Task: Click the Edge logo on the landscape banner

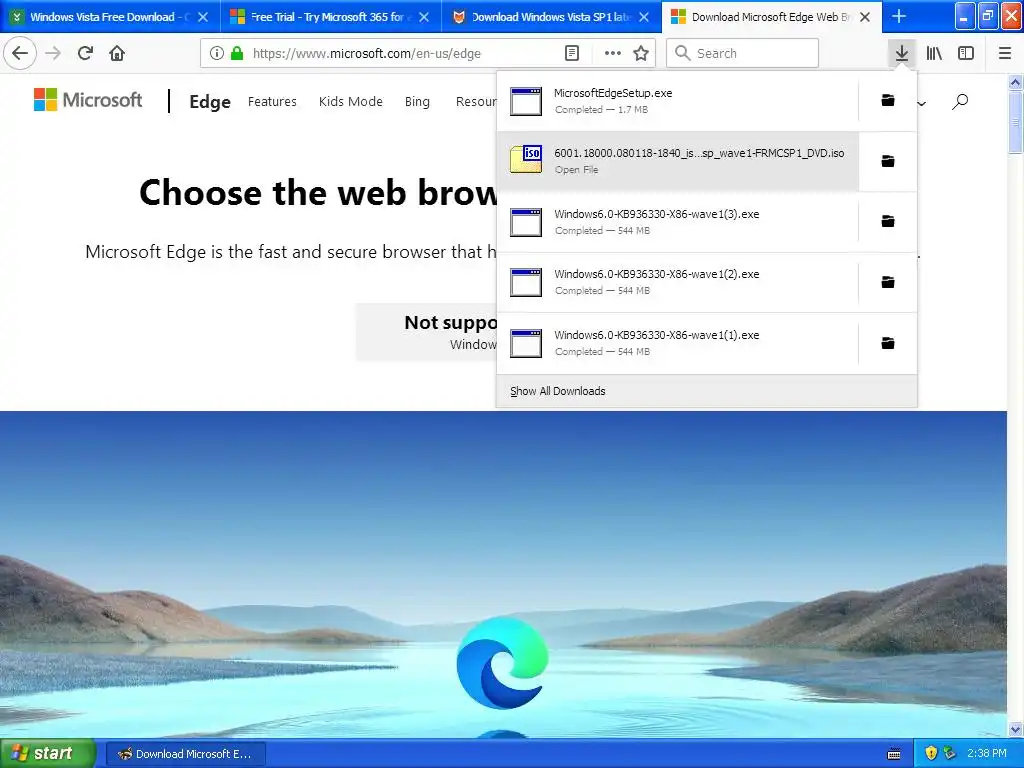Action: pyautogui.click(x=502, y=663)
